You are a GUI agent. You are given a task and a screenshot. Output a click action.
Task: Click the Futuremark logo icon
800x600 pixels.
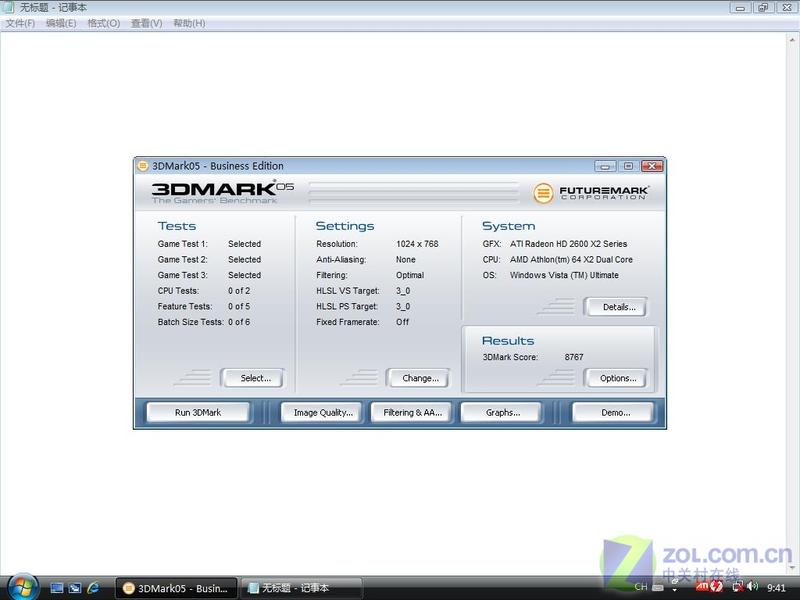click(x=543, y=193)
